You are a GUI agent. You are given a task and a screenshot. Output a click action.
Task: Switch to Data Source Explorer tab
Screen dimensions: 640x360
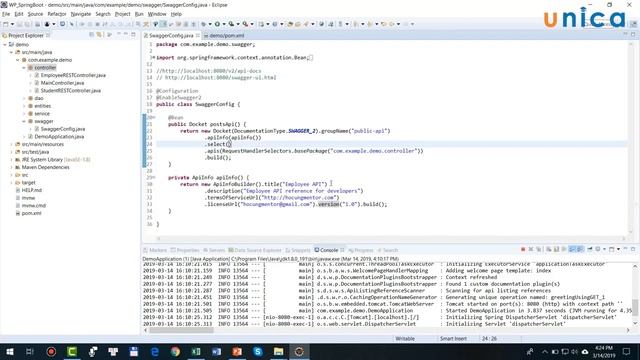click(x=255, y=250)
